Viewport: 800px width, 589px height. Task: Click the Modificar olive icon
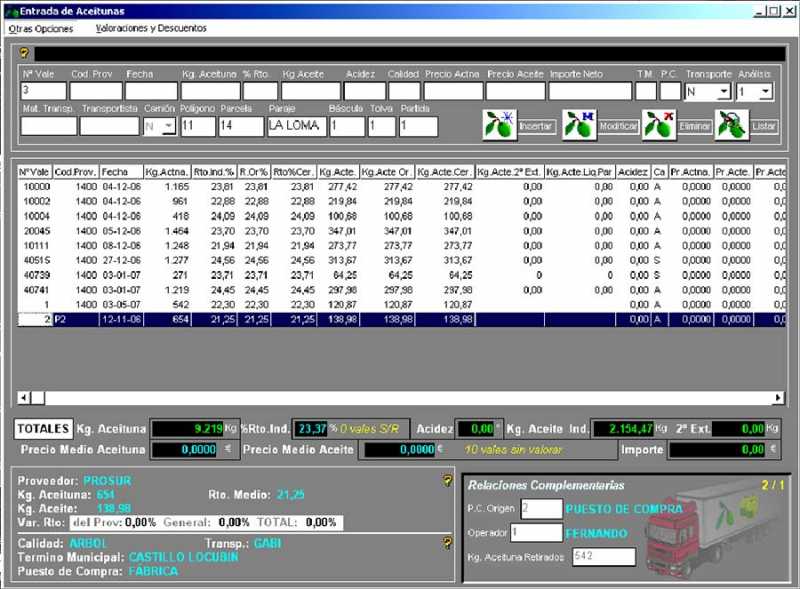tap(579, 125)
